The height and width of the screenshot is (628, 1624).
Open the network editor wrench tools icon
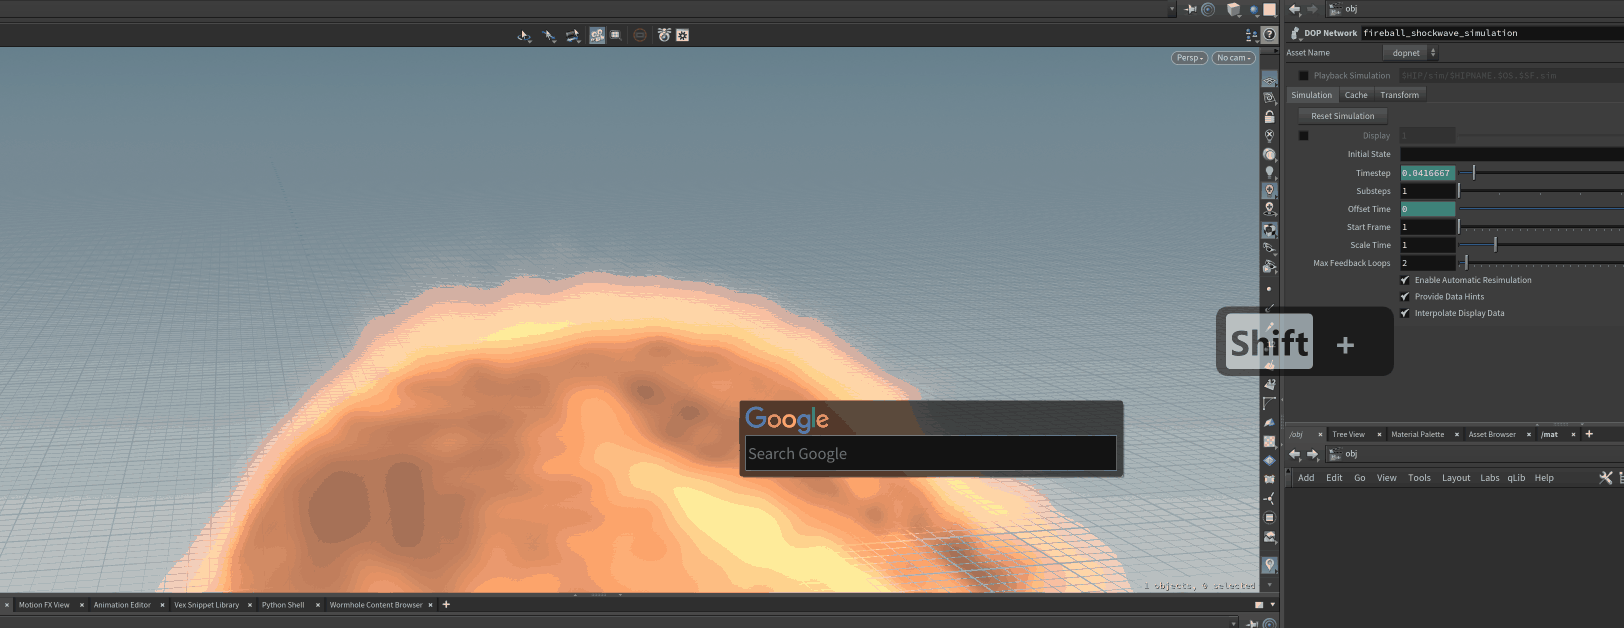(x=1605, y=478)
